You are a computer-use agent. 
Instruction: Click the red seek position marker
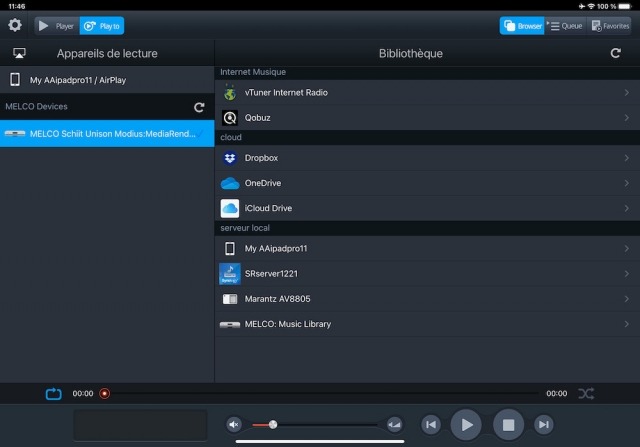coord(104,394)
